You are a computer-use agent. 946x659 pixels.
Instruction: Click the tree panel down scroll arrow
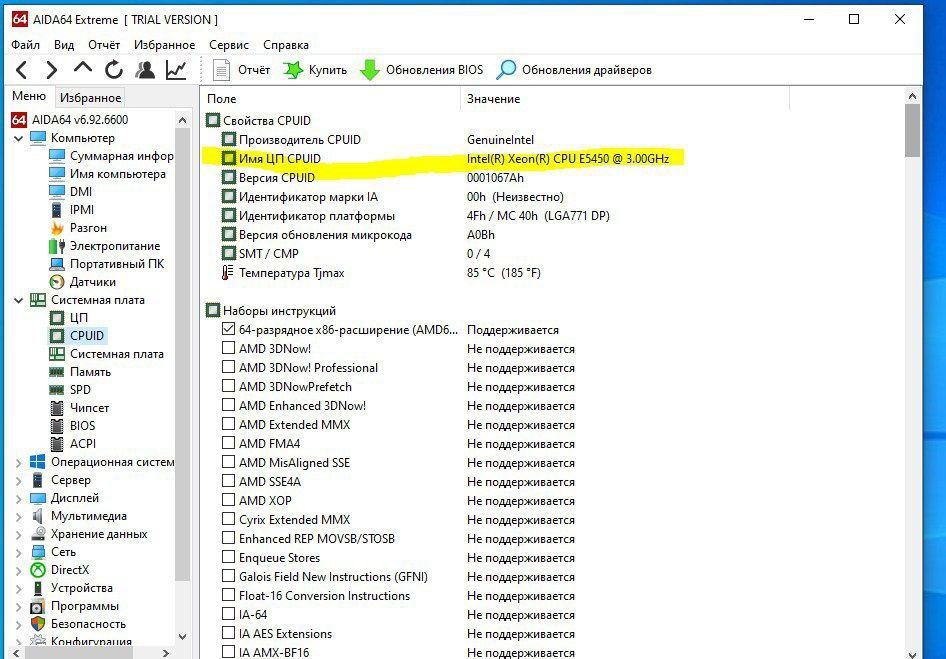point(183,637)
